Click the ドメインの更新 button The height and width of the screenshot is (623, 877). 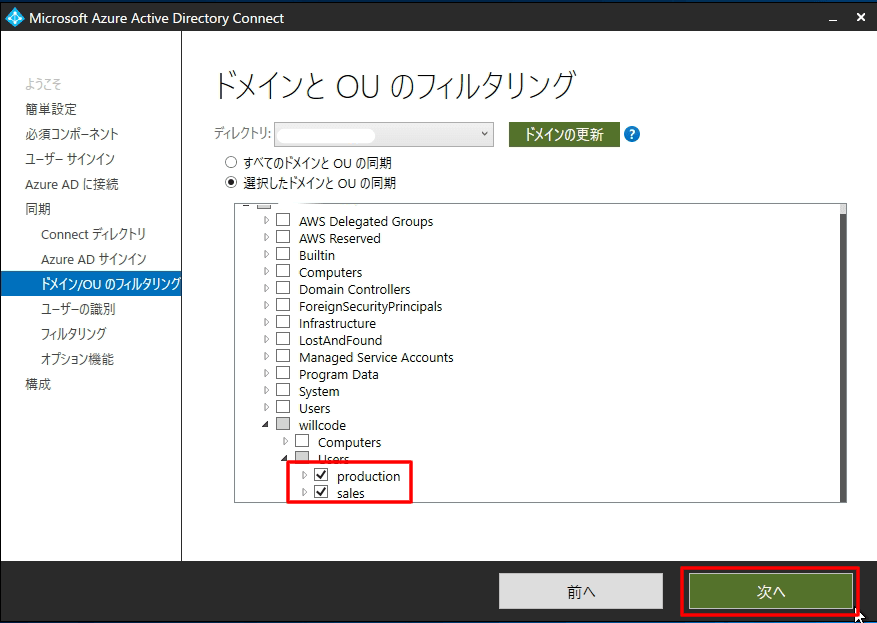564,134
